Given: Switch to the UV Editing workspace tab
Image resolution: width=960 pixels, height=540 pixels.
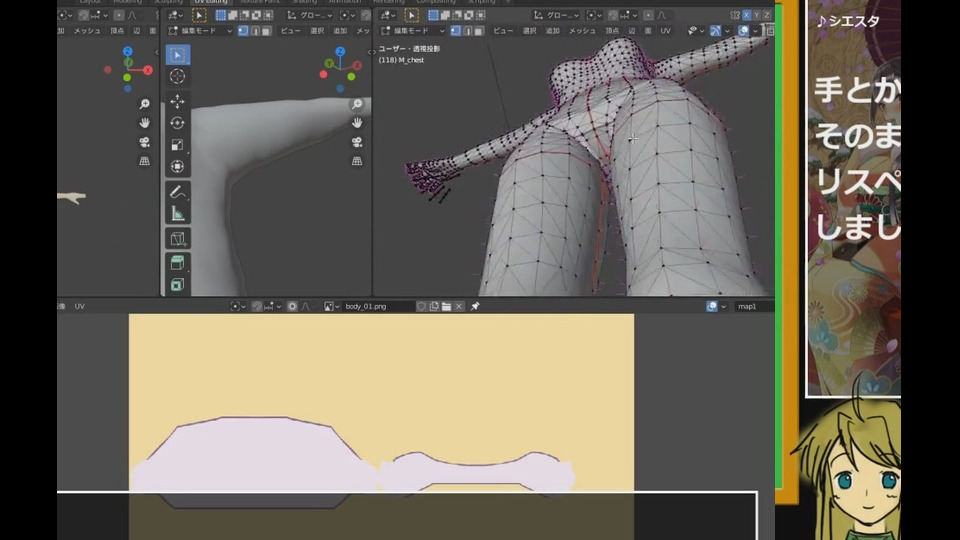Looking at the screenshot, I should [211, 2].
